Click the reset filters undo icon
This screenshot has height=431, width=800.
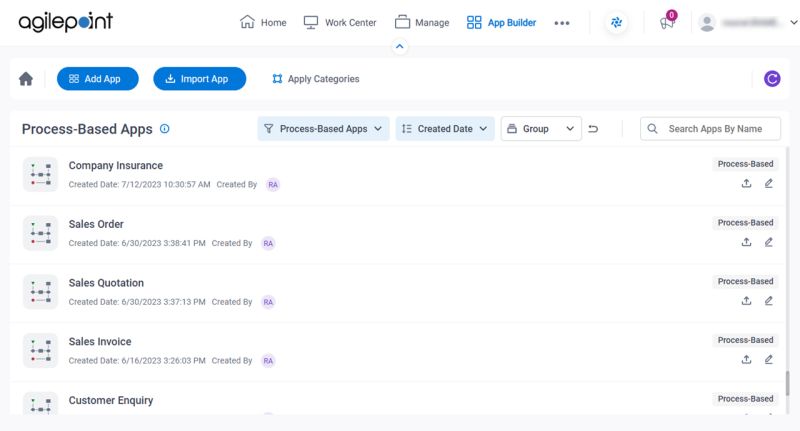593,129
